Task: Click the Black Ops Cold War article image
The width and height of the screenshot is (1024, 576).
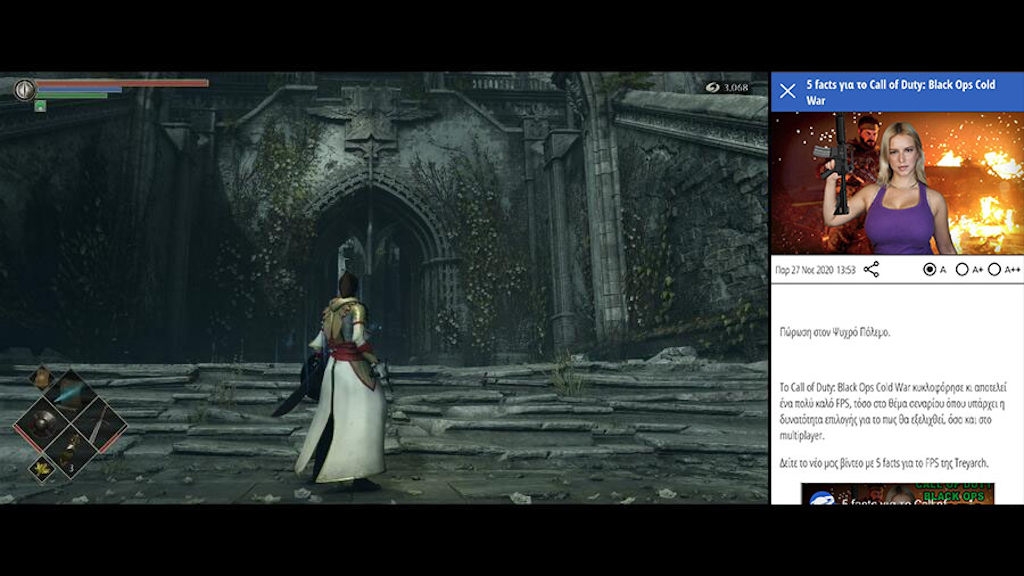Action: tap(897, 182)
